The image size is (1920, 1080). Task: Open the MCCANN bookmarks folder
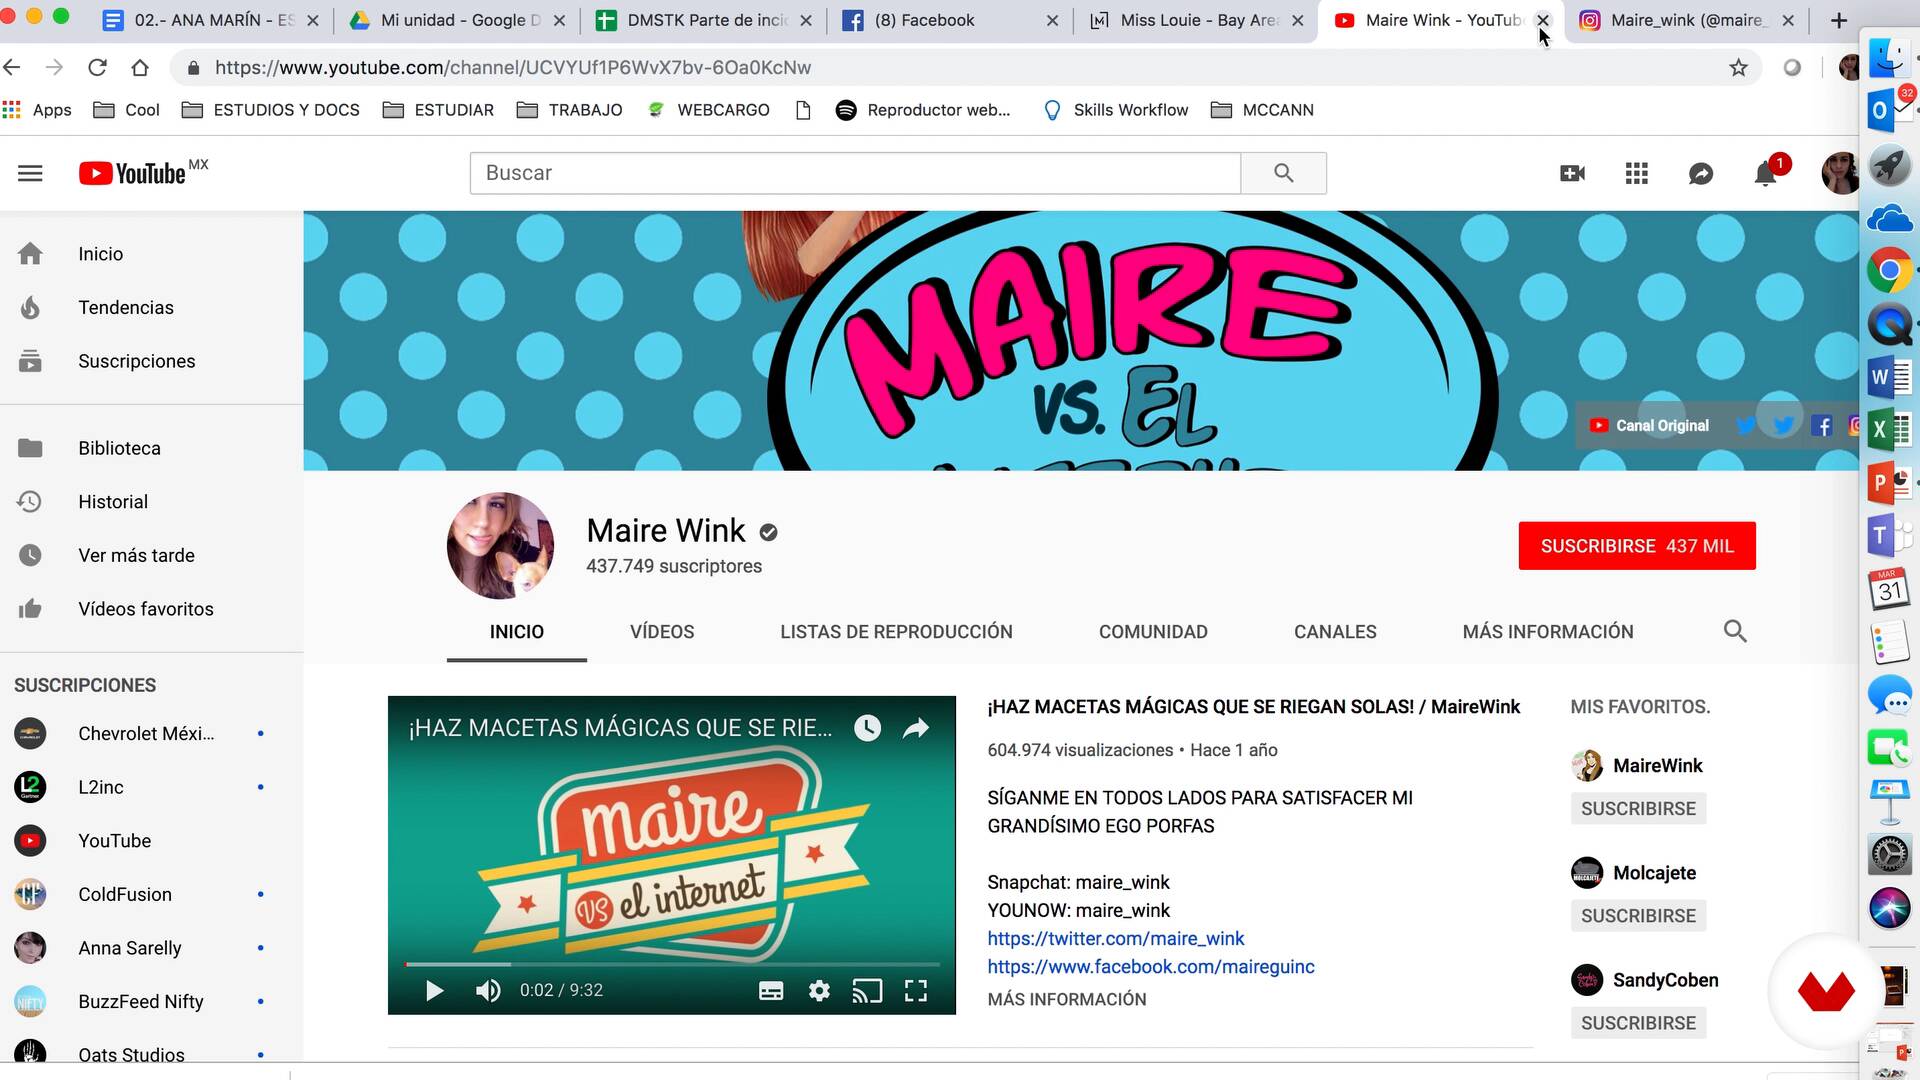[x=1262, y=110]
